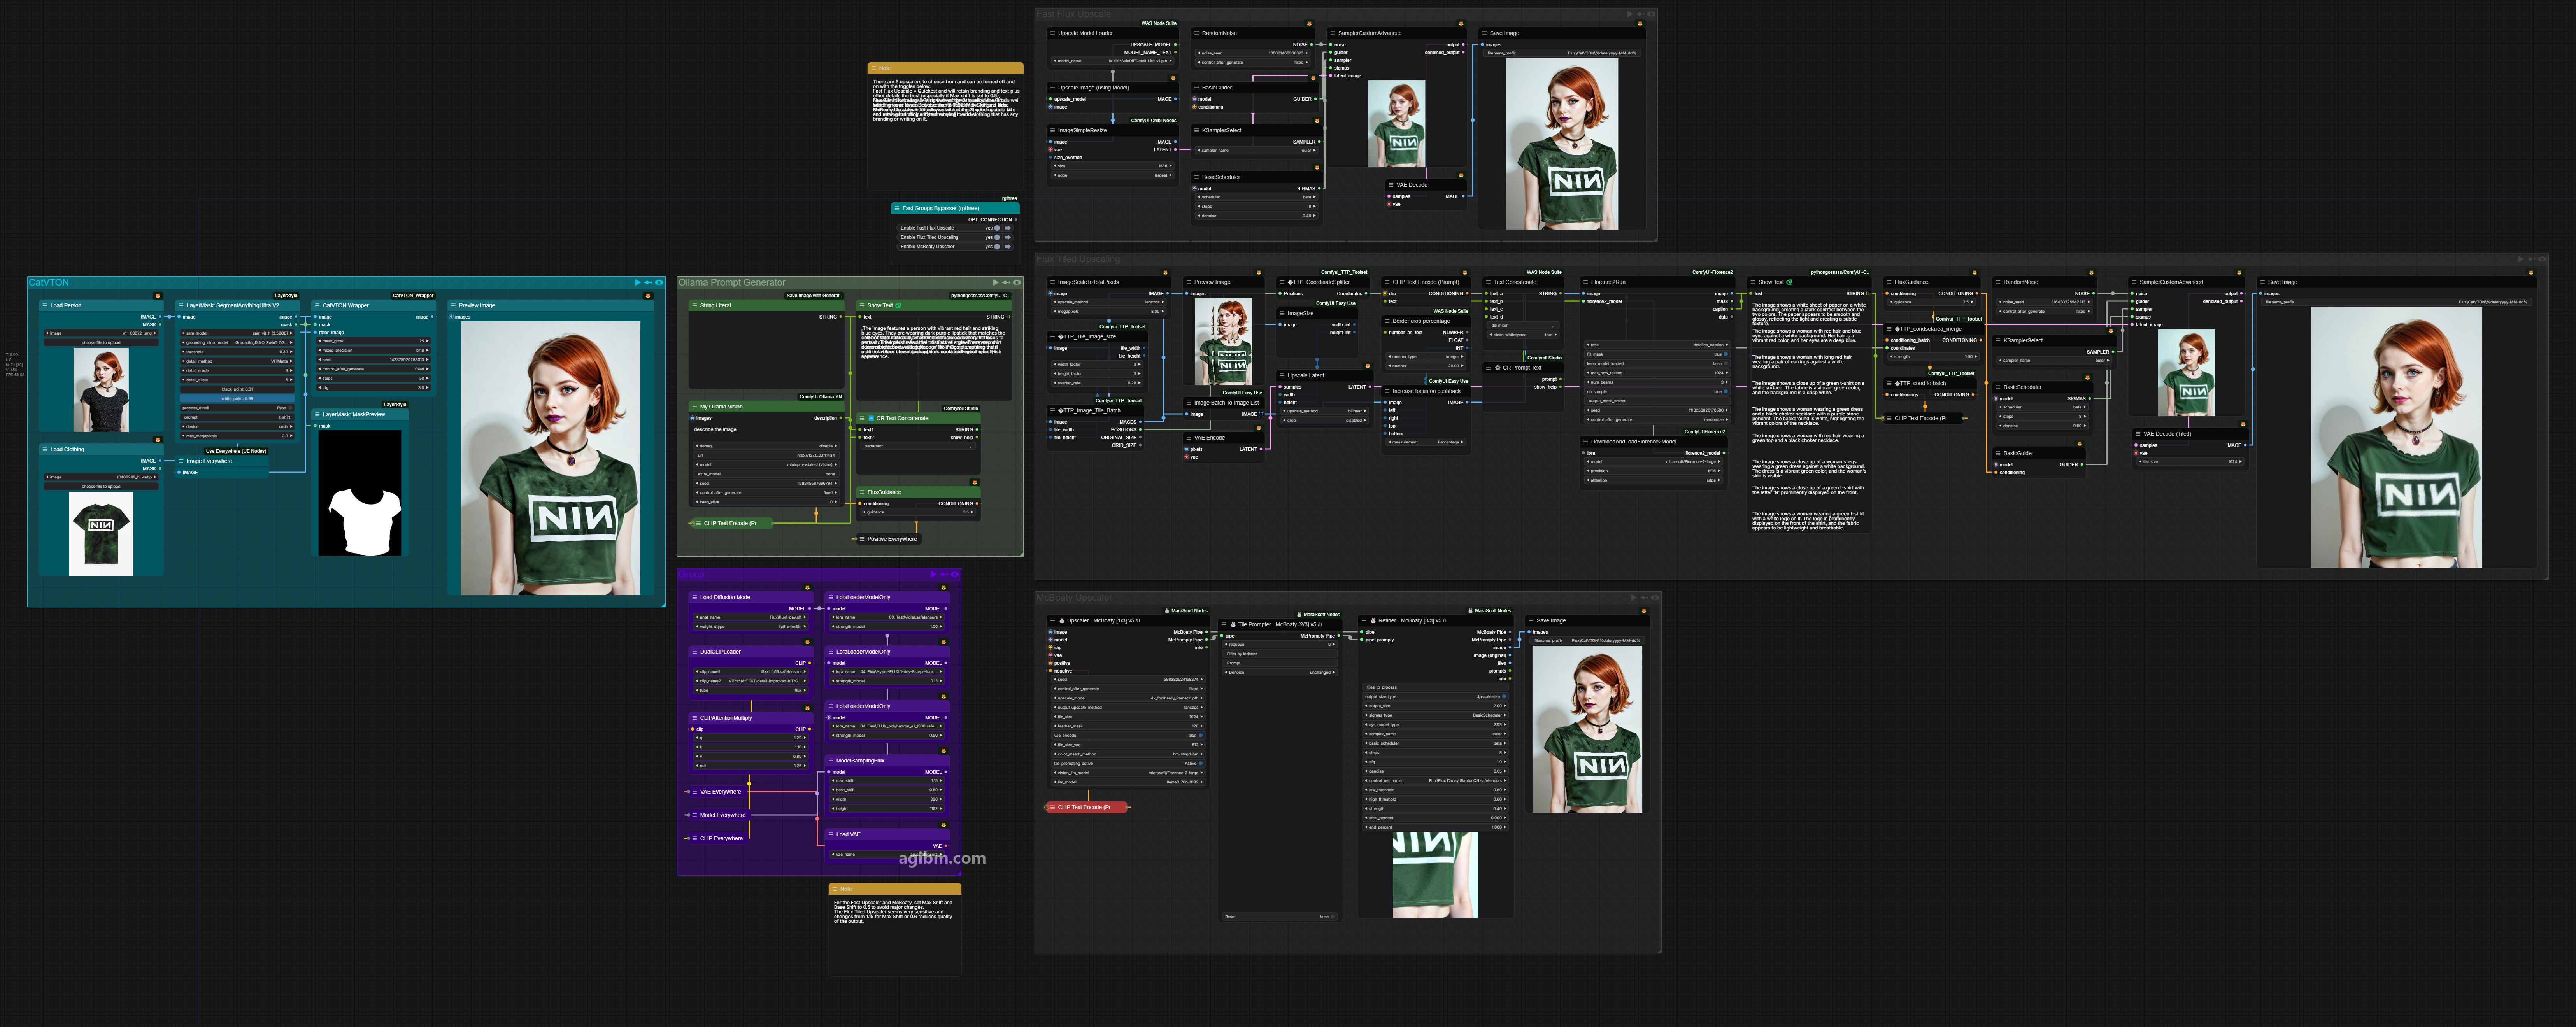Open the Load Clothing node menu icon
The height and width of the screenshot is (1027, 2576).
click(x=45, y=450)
